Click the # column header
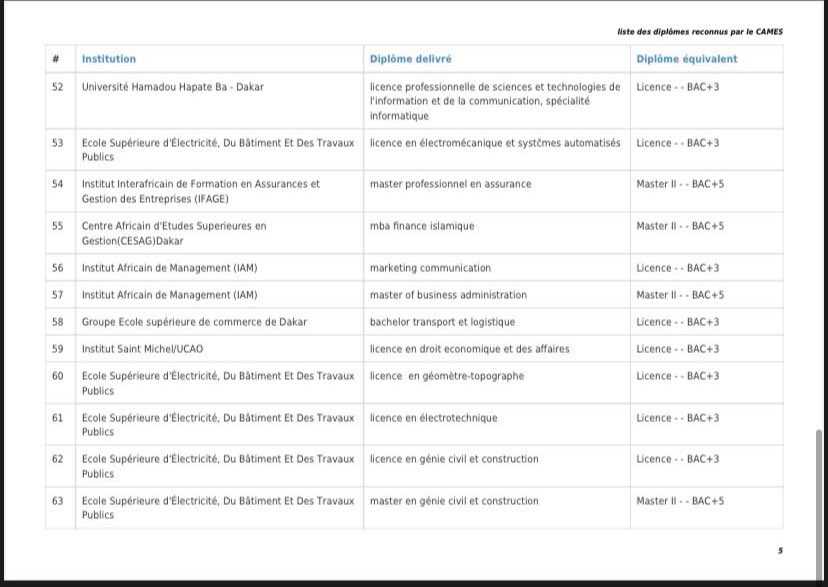Image resolution: width=828 pixels, height=587 pixels. (56, 59)
